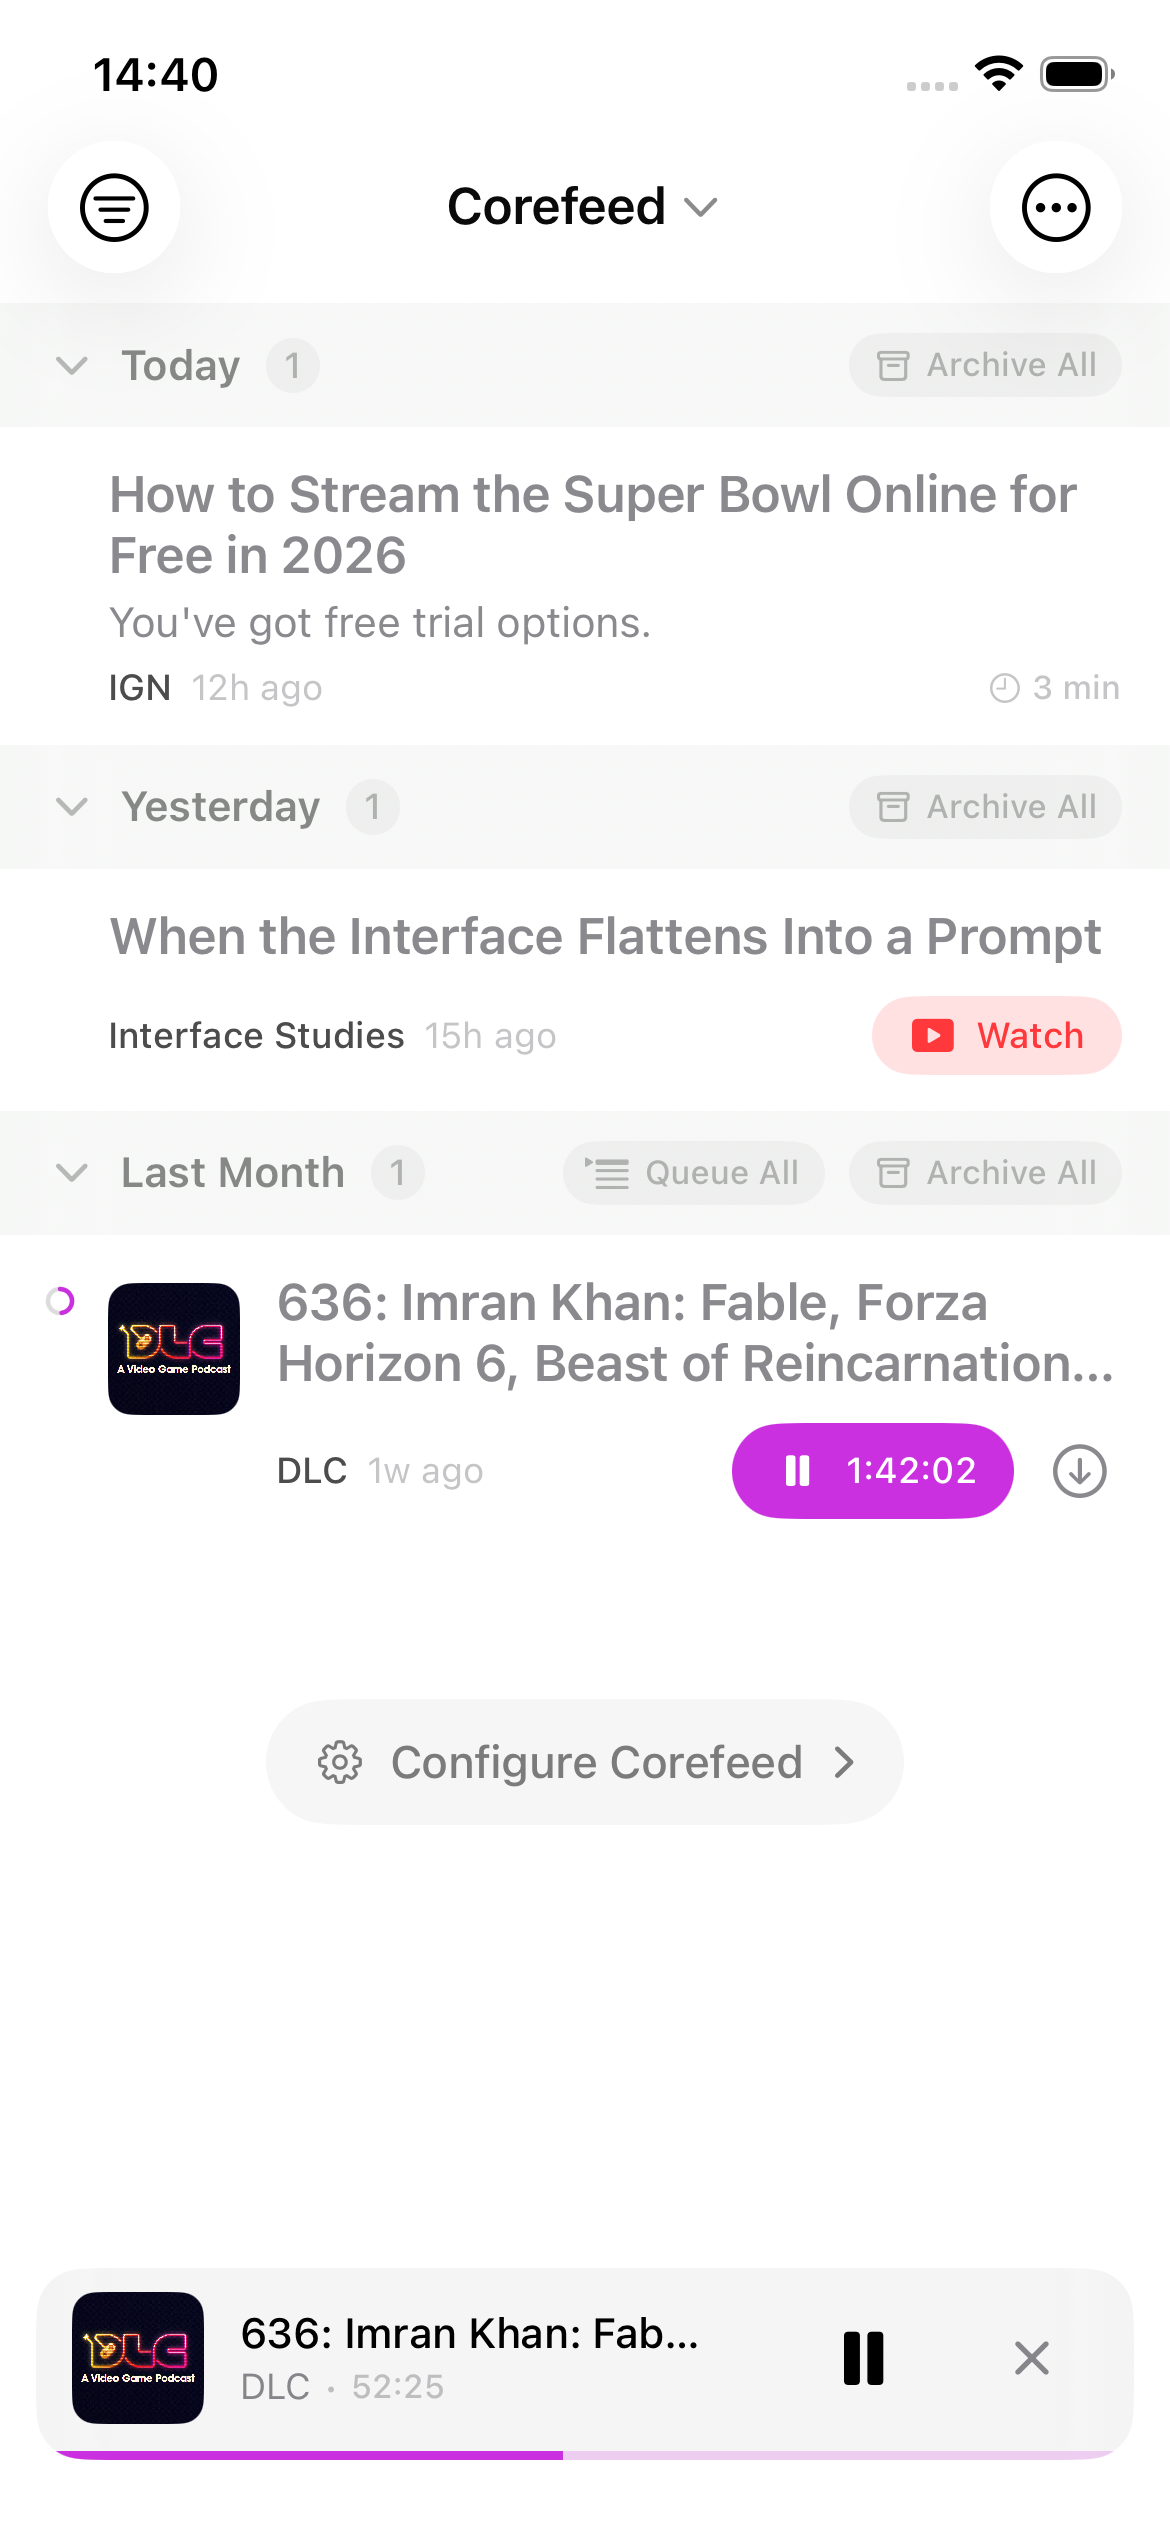Download the DLC episode 636
The width and height of the screenshot is (1170, 2532).
(x=1078, y=1470)
